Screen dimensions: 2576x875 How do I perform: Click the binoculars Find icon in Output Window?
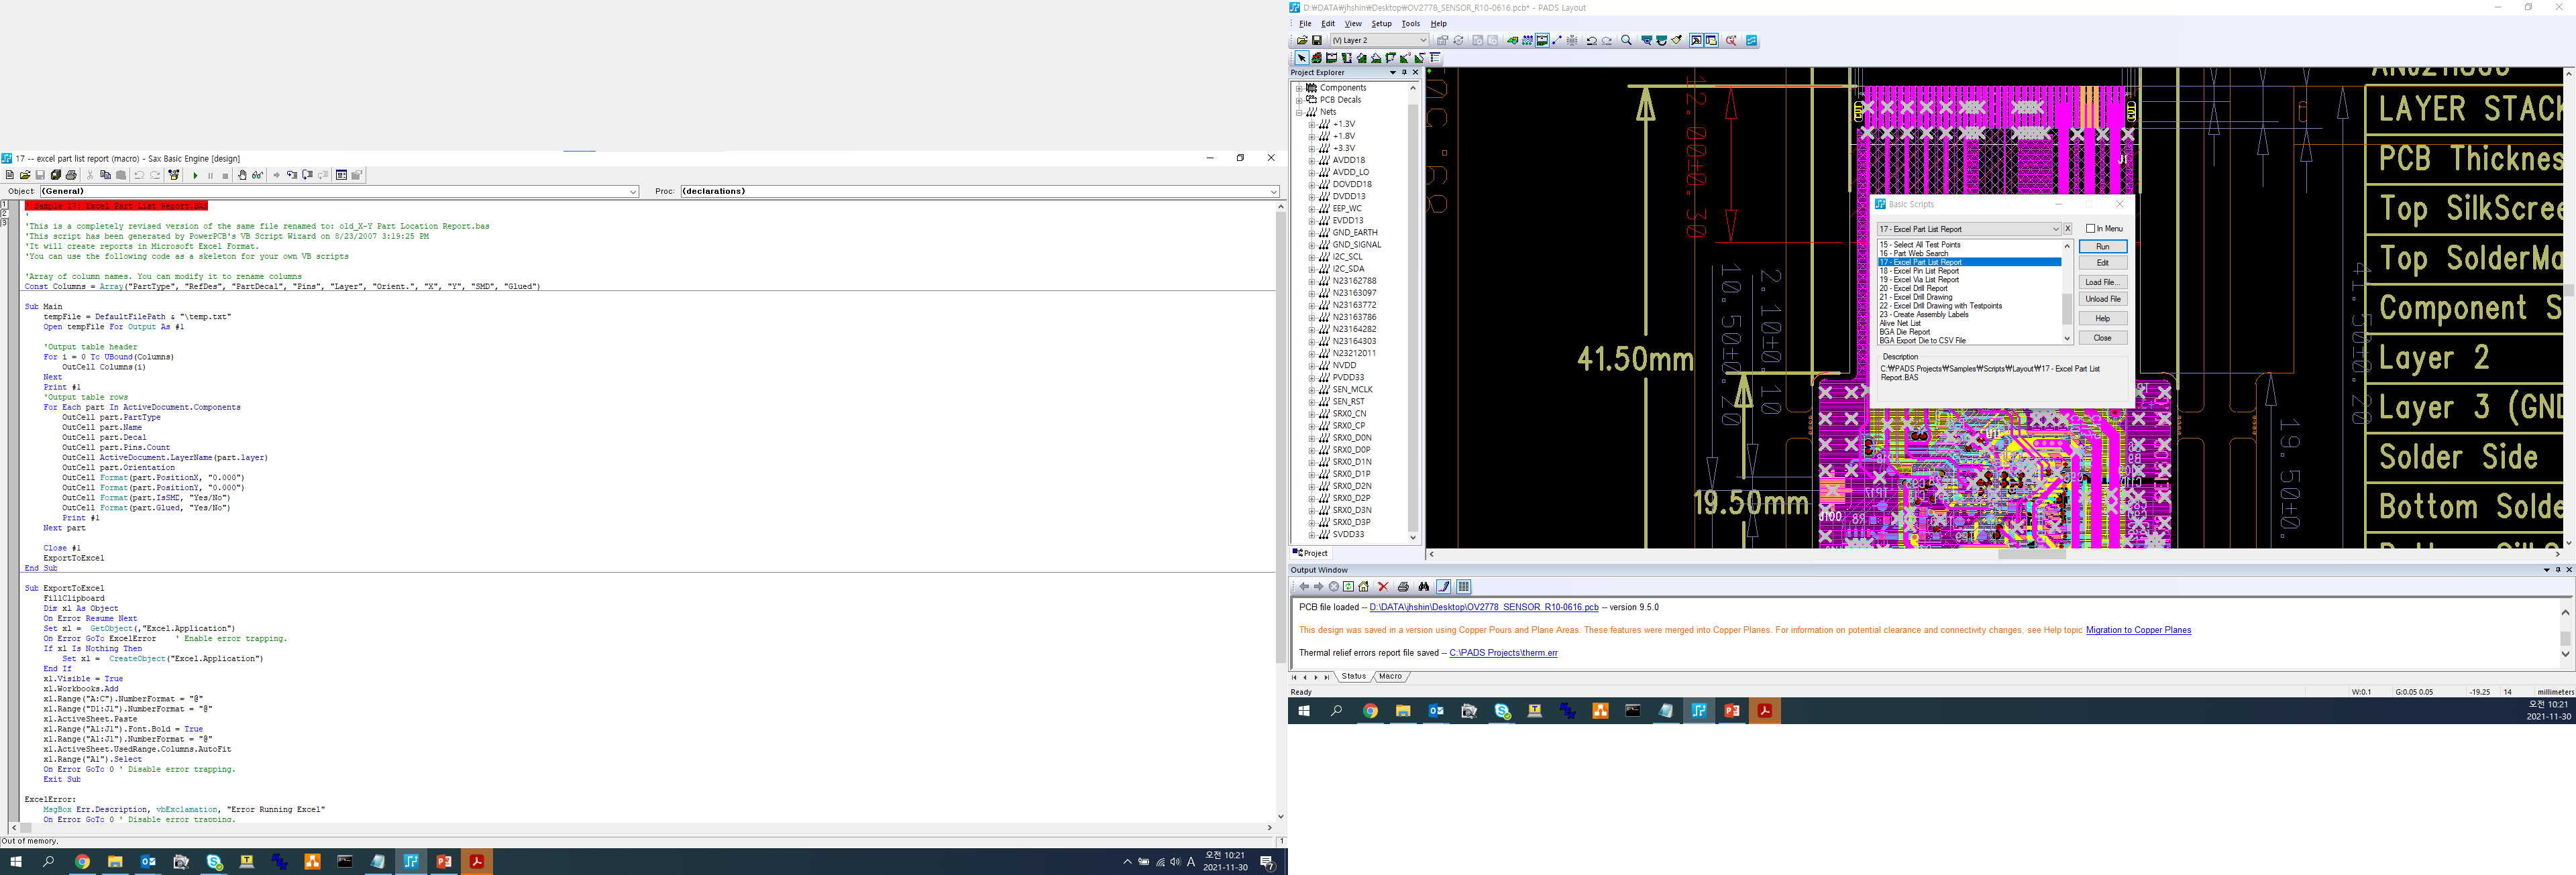pyautogui.click(x=1424, y=587)
